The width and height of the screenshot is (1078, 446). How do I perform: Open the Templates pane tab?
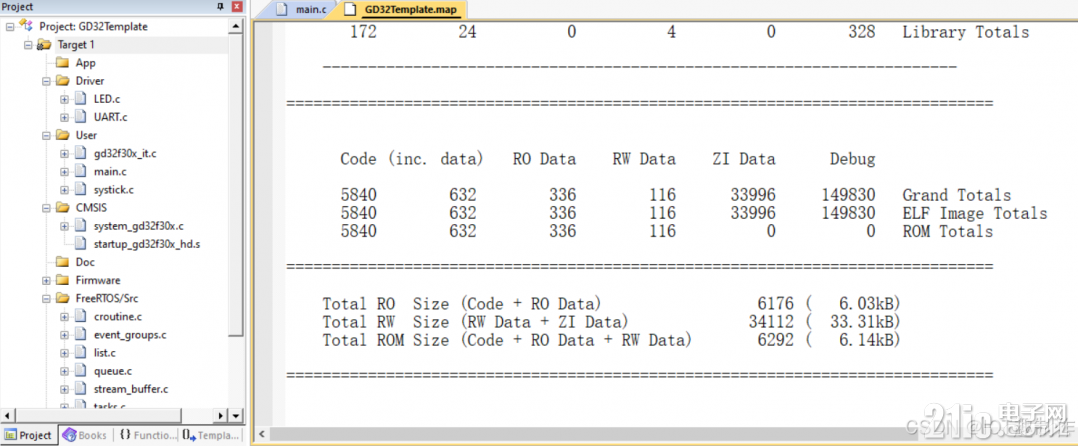point(210,435)
